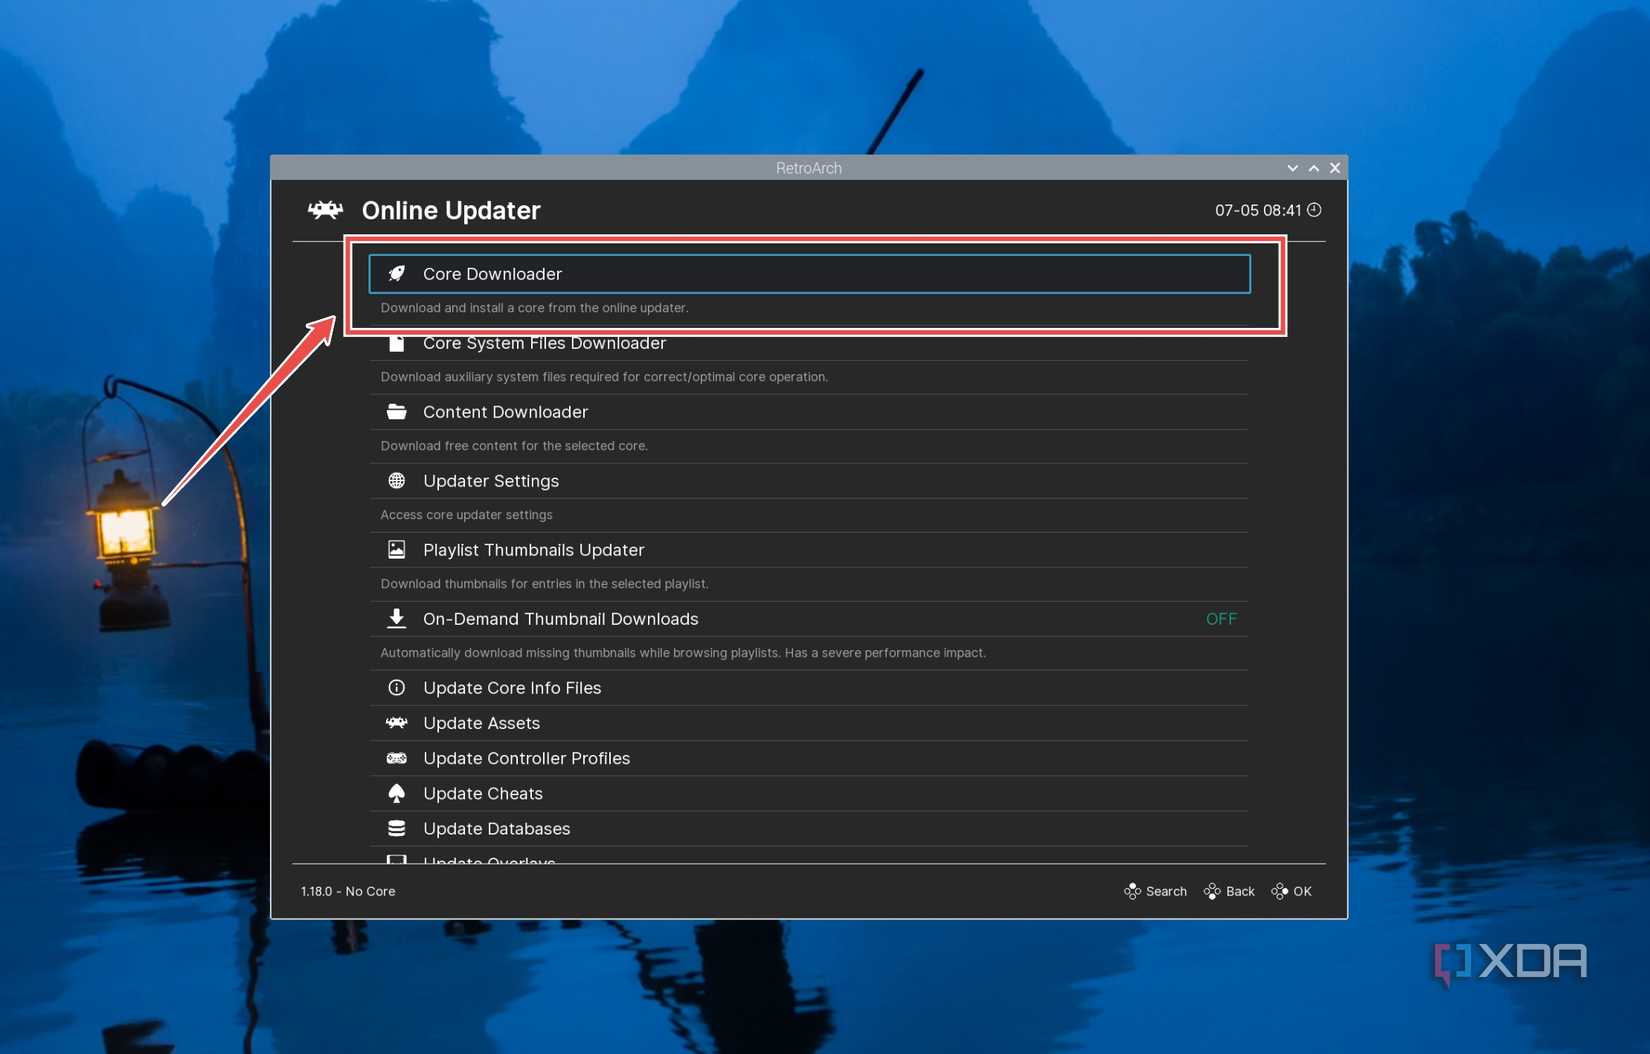This screenshot has height=1054, width=1650.
Task: Click the download arrow icon for On-Demand Thumbnail Downloads
Action: (396, 618)
